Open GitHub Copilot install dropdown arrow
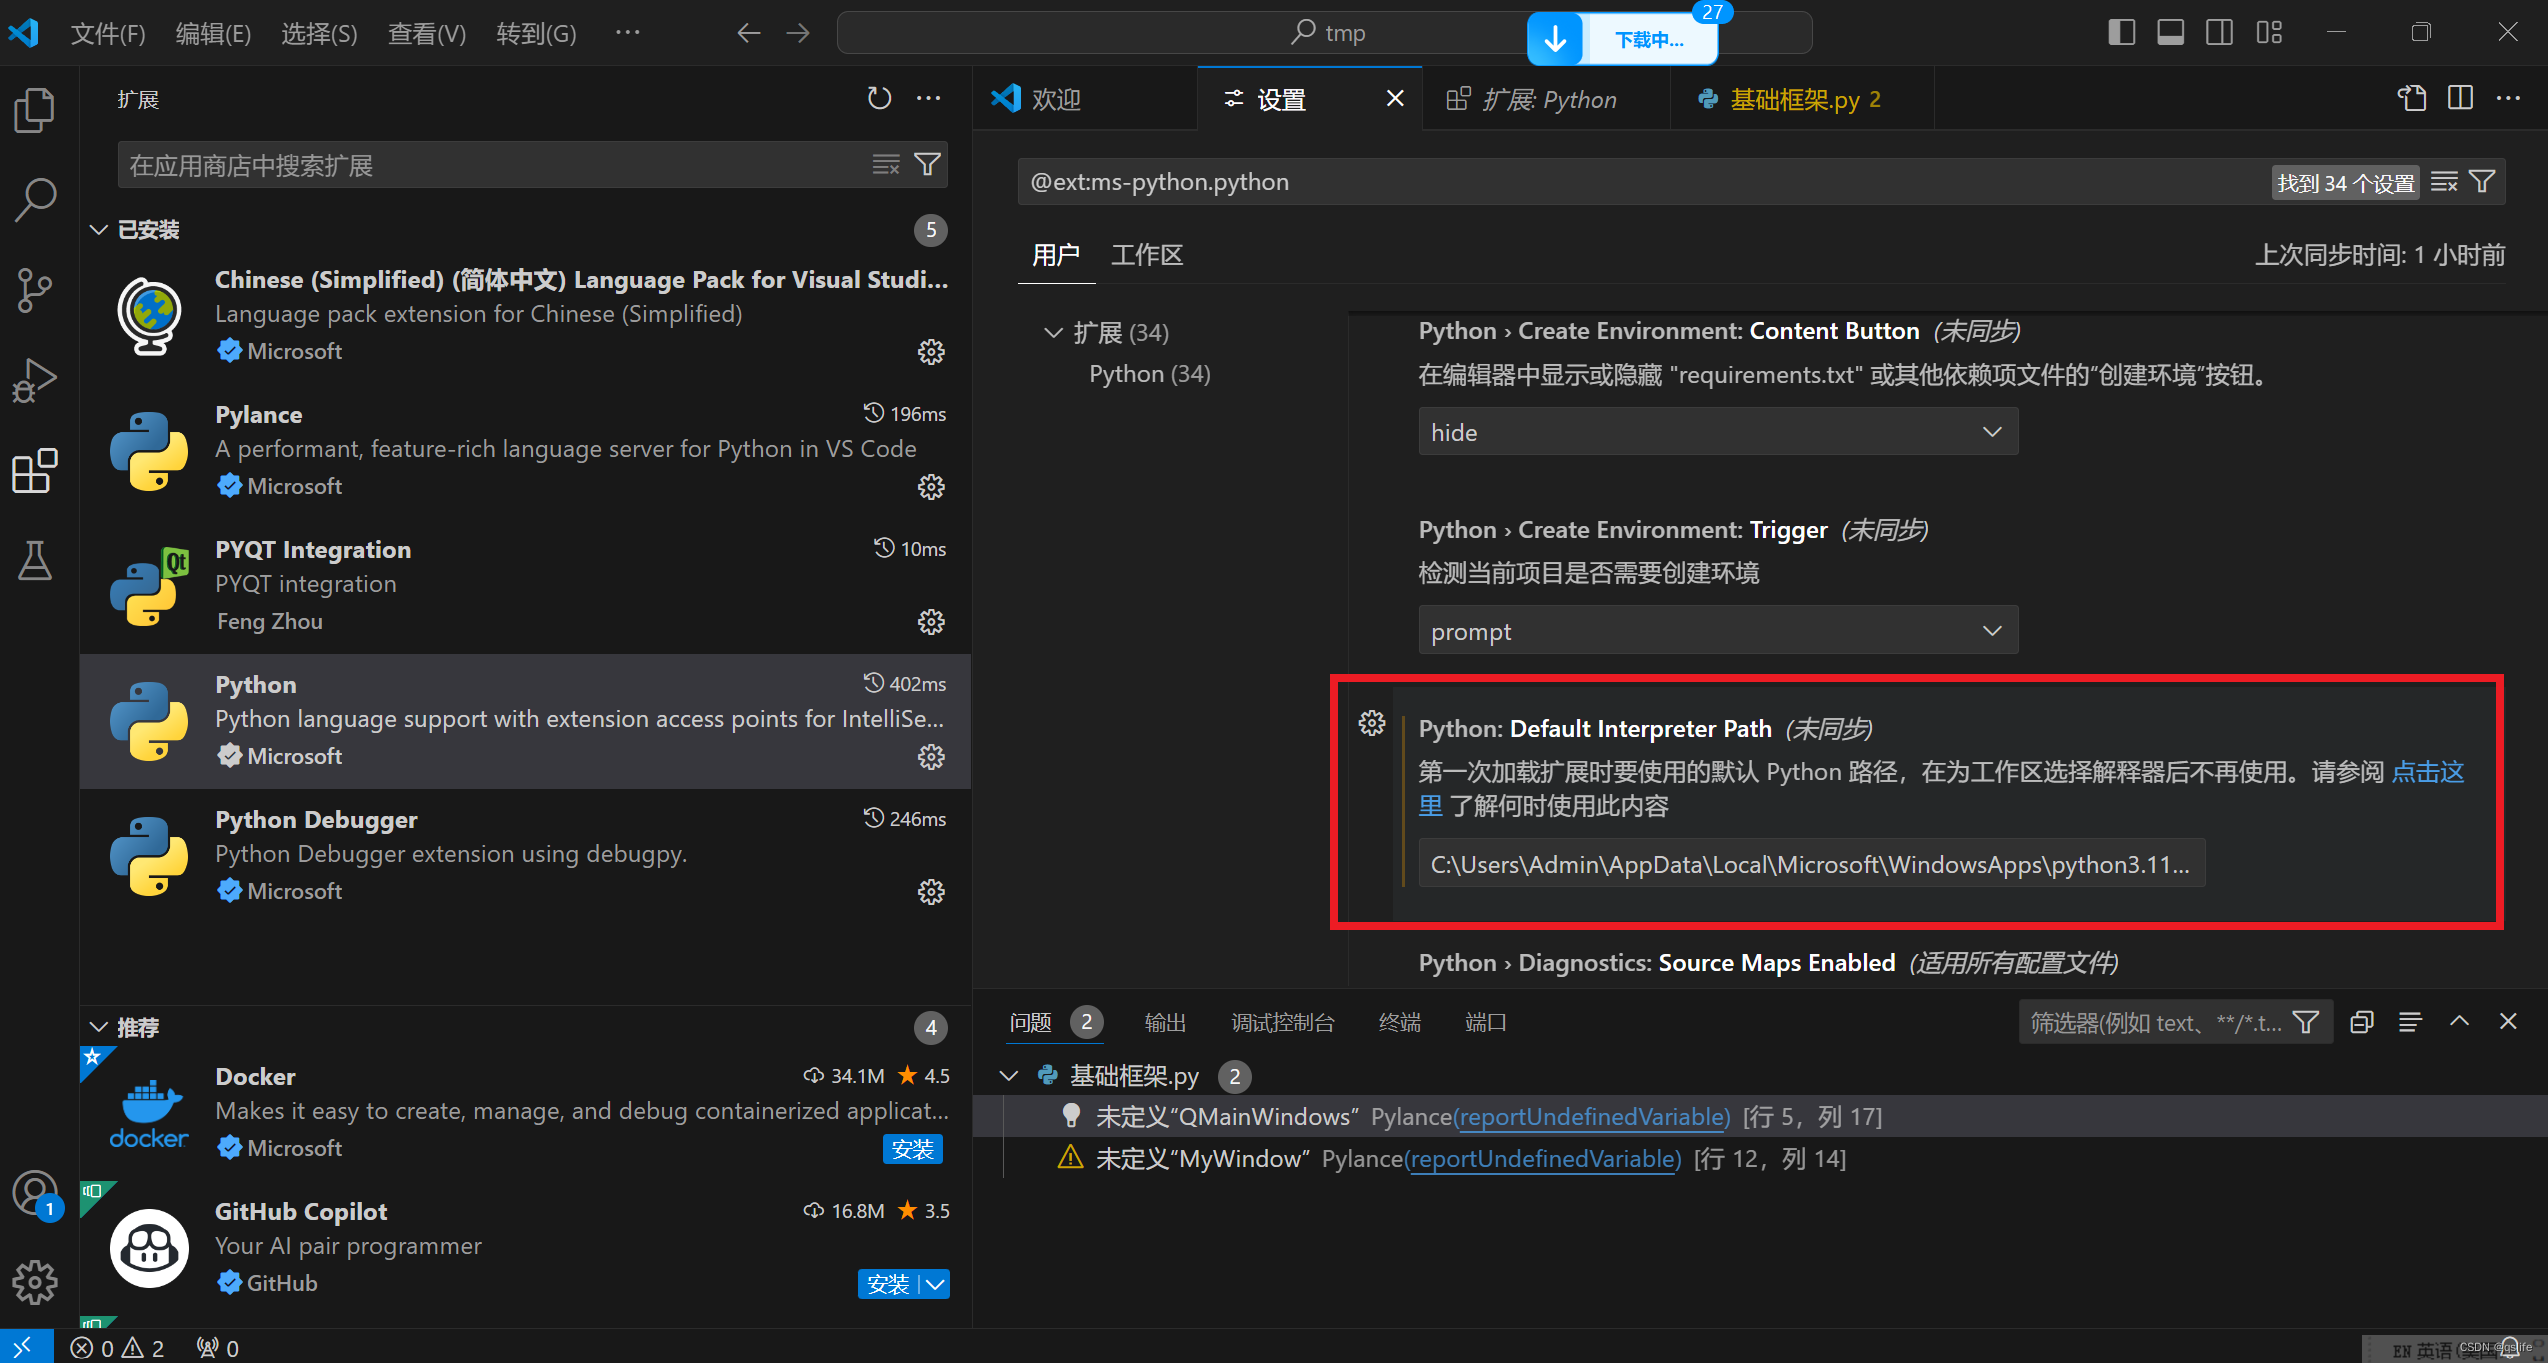 tap(935, 1284)
